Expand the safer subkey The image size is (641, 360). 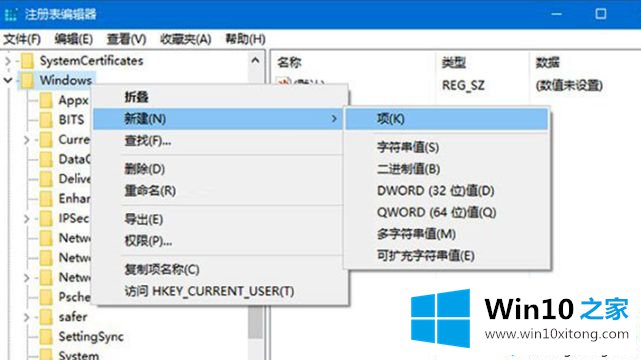27,317
